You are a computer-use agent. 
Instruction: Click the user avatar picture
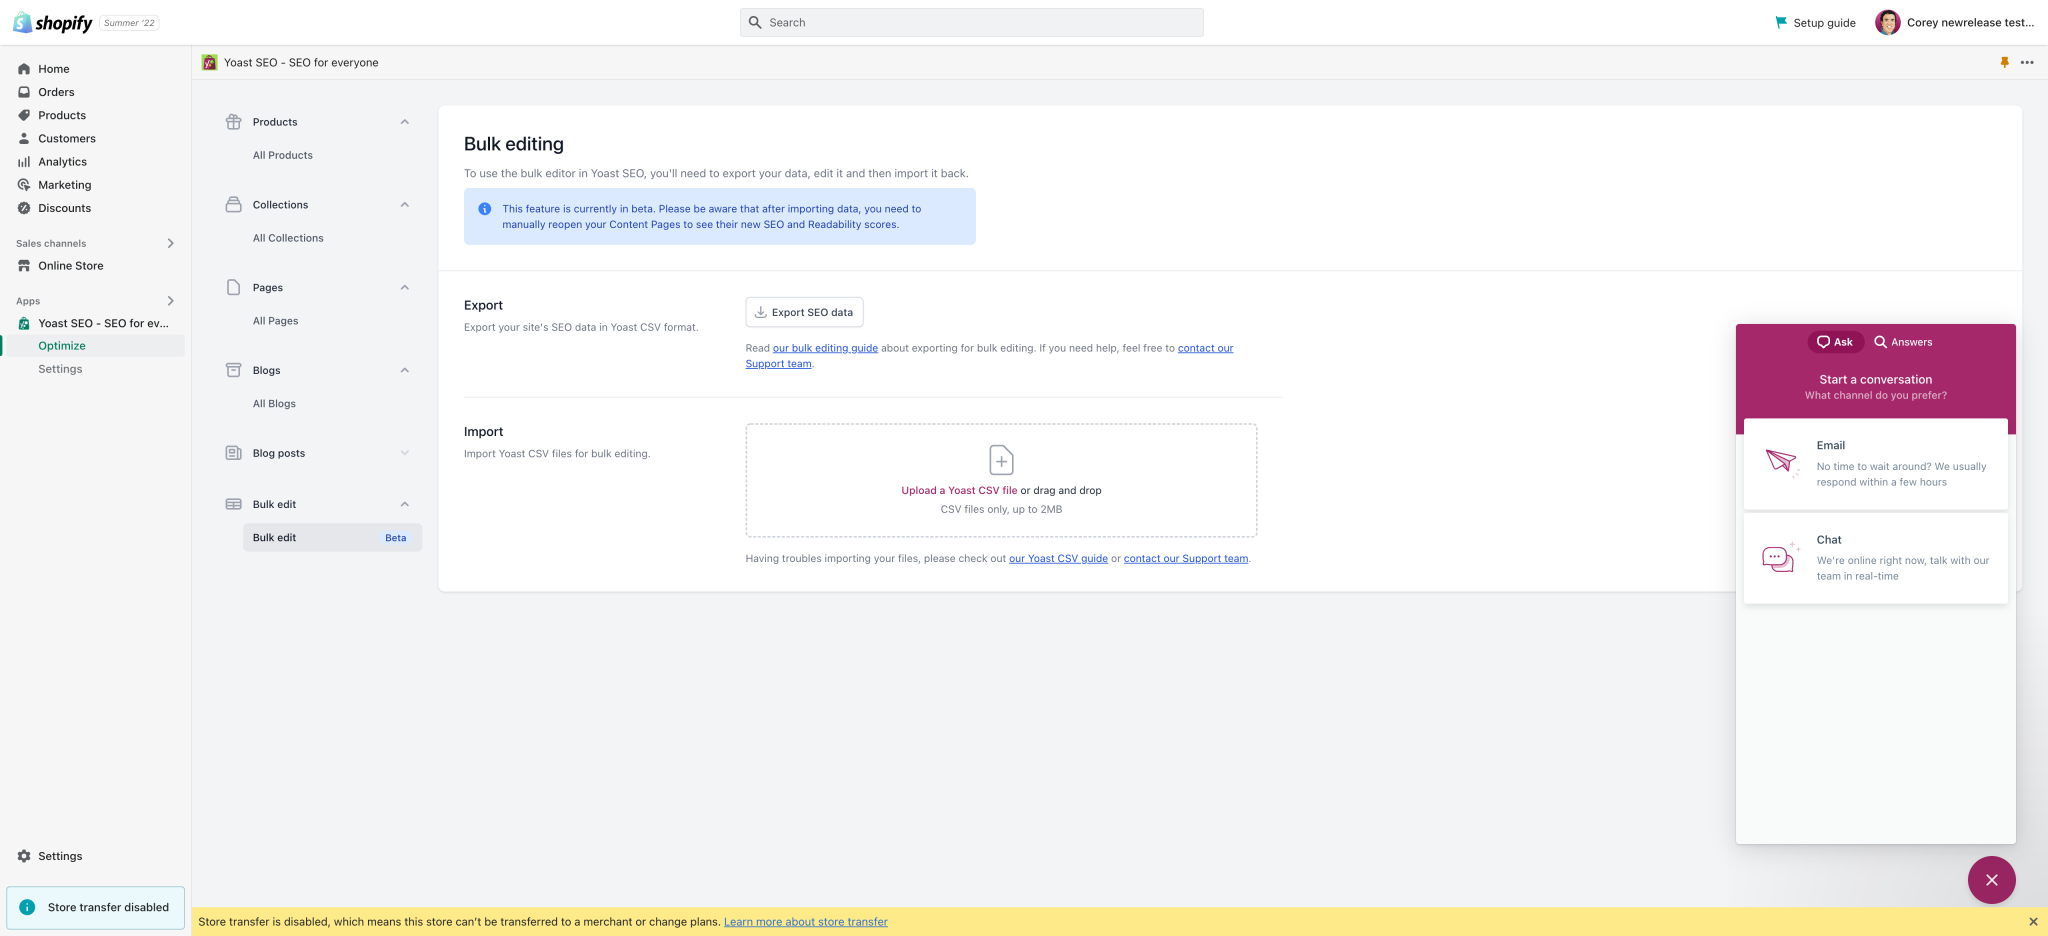click(x=1888, y=22)
